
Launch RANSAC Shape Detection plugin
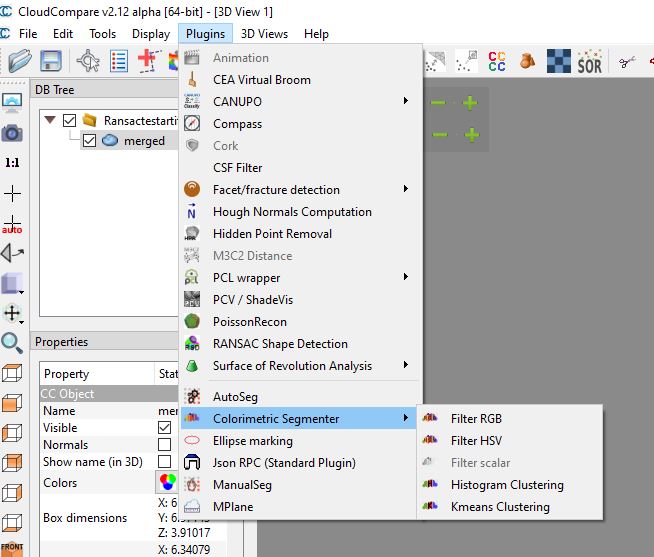coord(280,343)
